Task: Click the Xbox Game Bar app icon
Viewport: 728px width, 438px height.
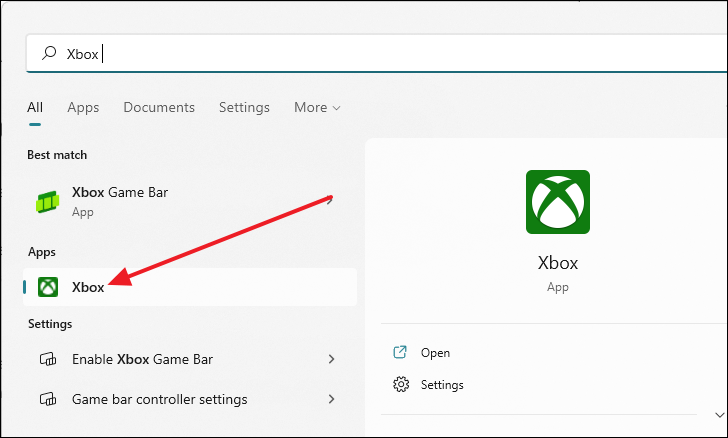Action: 47,202
